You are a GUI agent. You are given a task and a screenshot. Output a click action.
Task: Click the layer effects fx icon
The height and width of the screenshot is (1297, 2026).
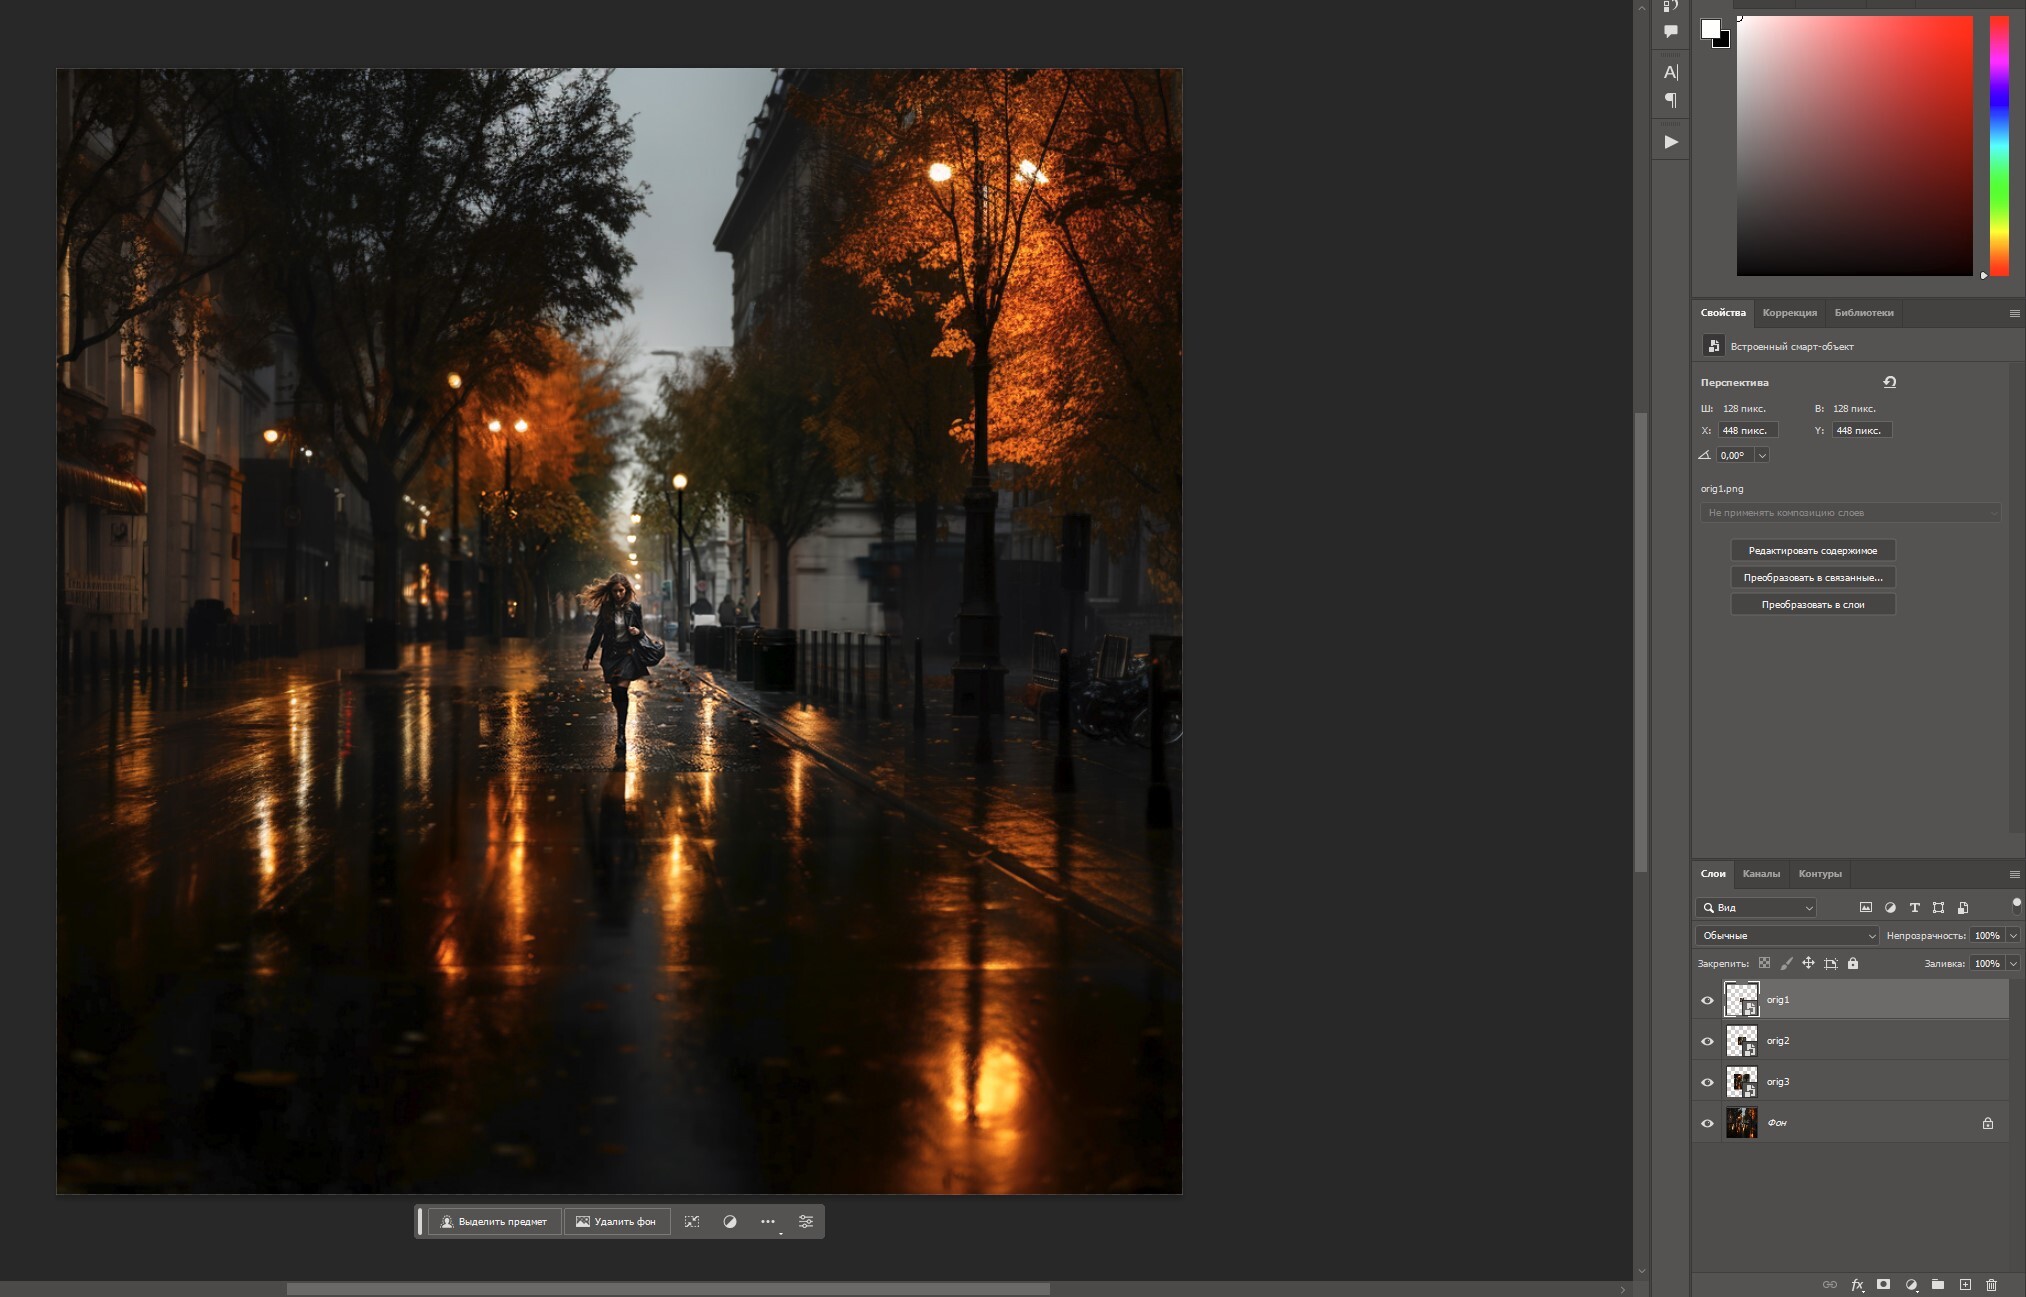tap(1856, 1285)
